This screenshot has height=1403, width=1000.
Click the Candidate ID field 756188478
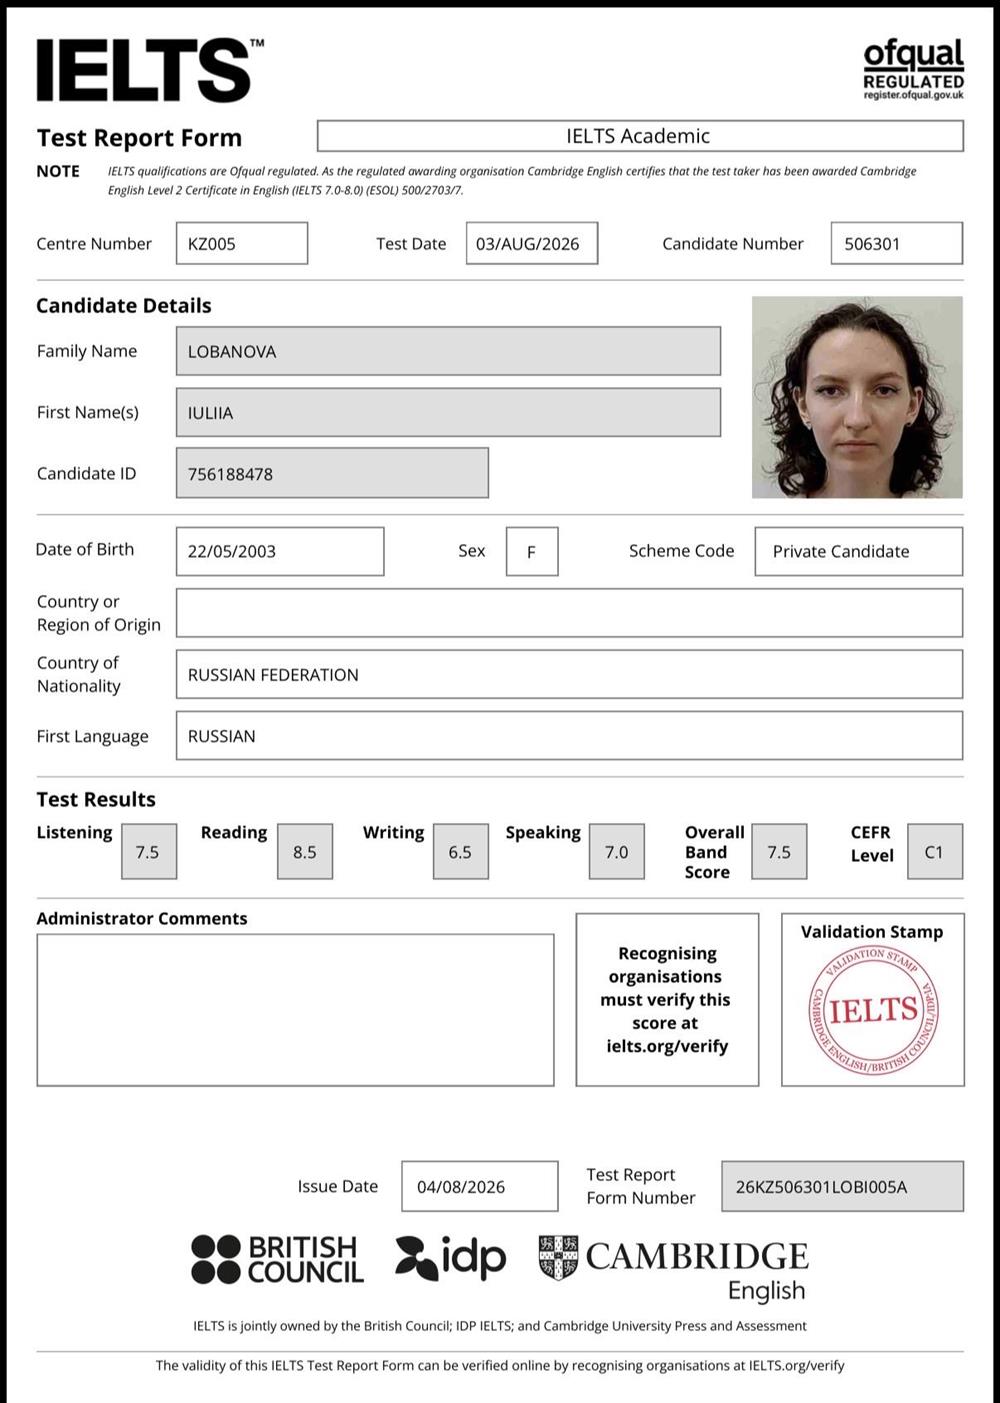click(x=332, y=473)
